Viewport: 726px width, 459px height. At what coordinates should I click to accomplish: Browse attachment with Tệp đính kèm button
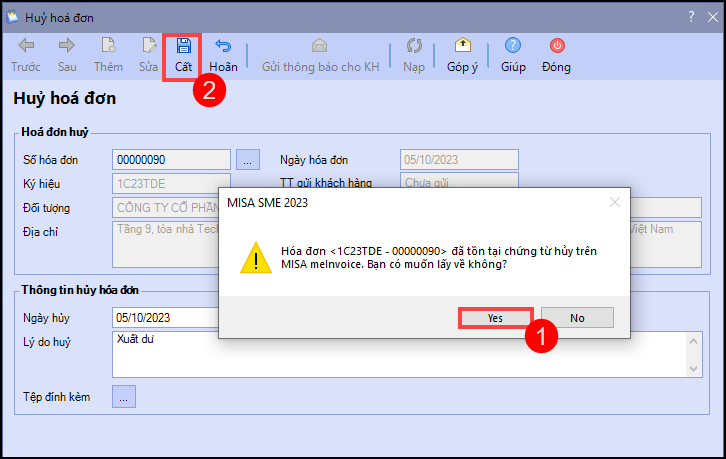[x=124, y=397]
